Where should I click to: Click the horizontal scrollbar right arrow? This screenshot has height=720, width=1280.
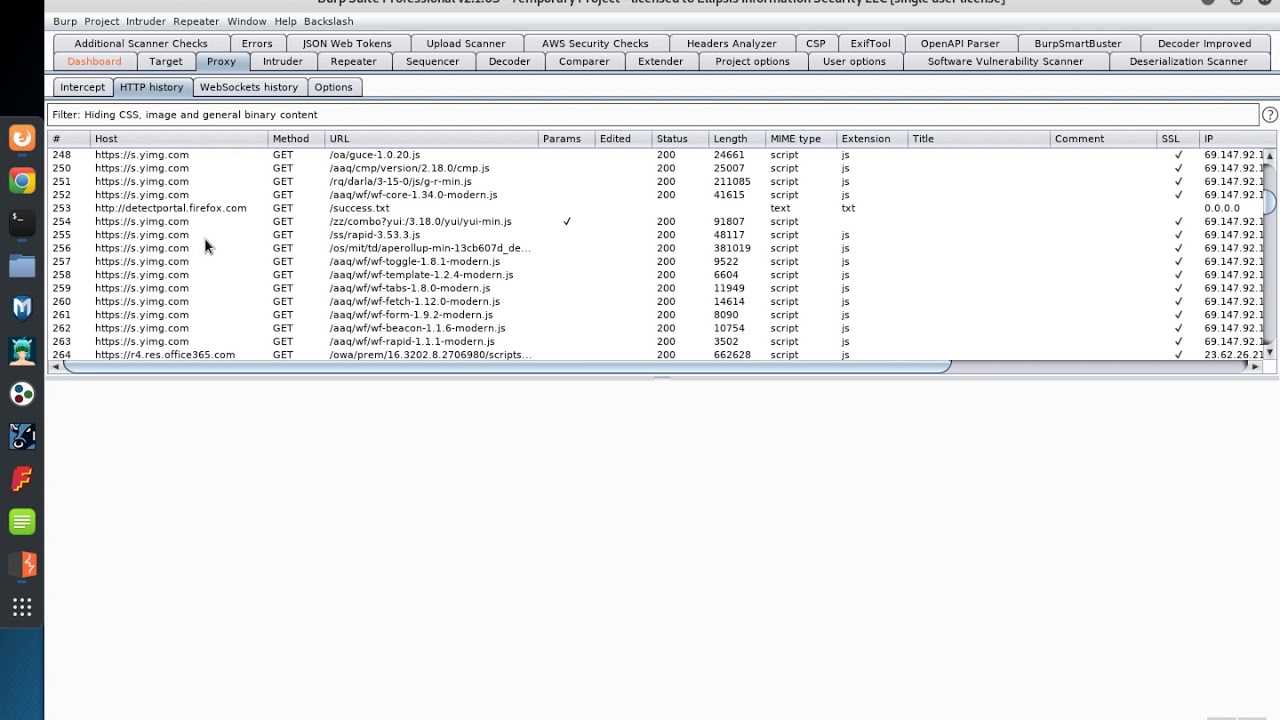pos(1255,367)
